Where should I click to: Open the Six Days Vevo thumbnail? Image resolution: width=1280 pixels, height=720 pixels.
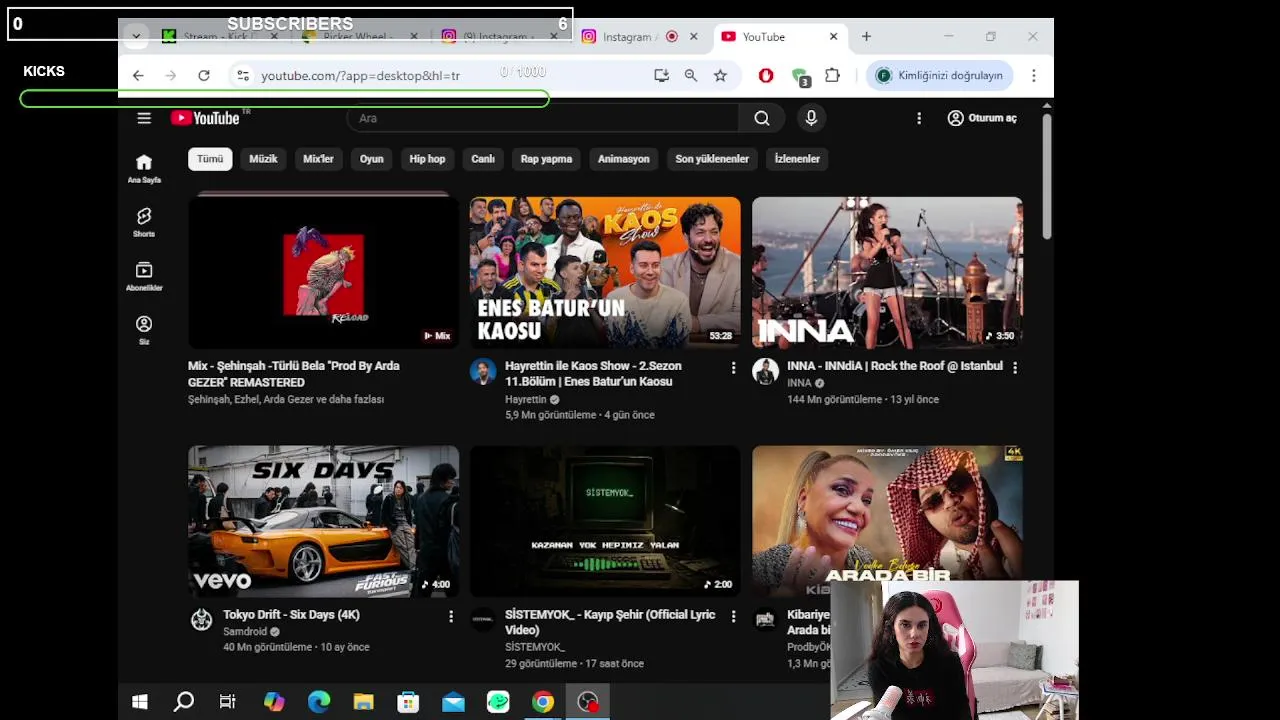click(x=324, y=521)
